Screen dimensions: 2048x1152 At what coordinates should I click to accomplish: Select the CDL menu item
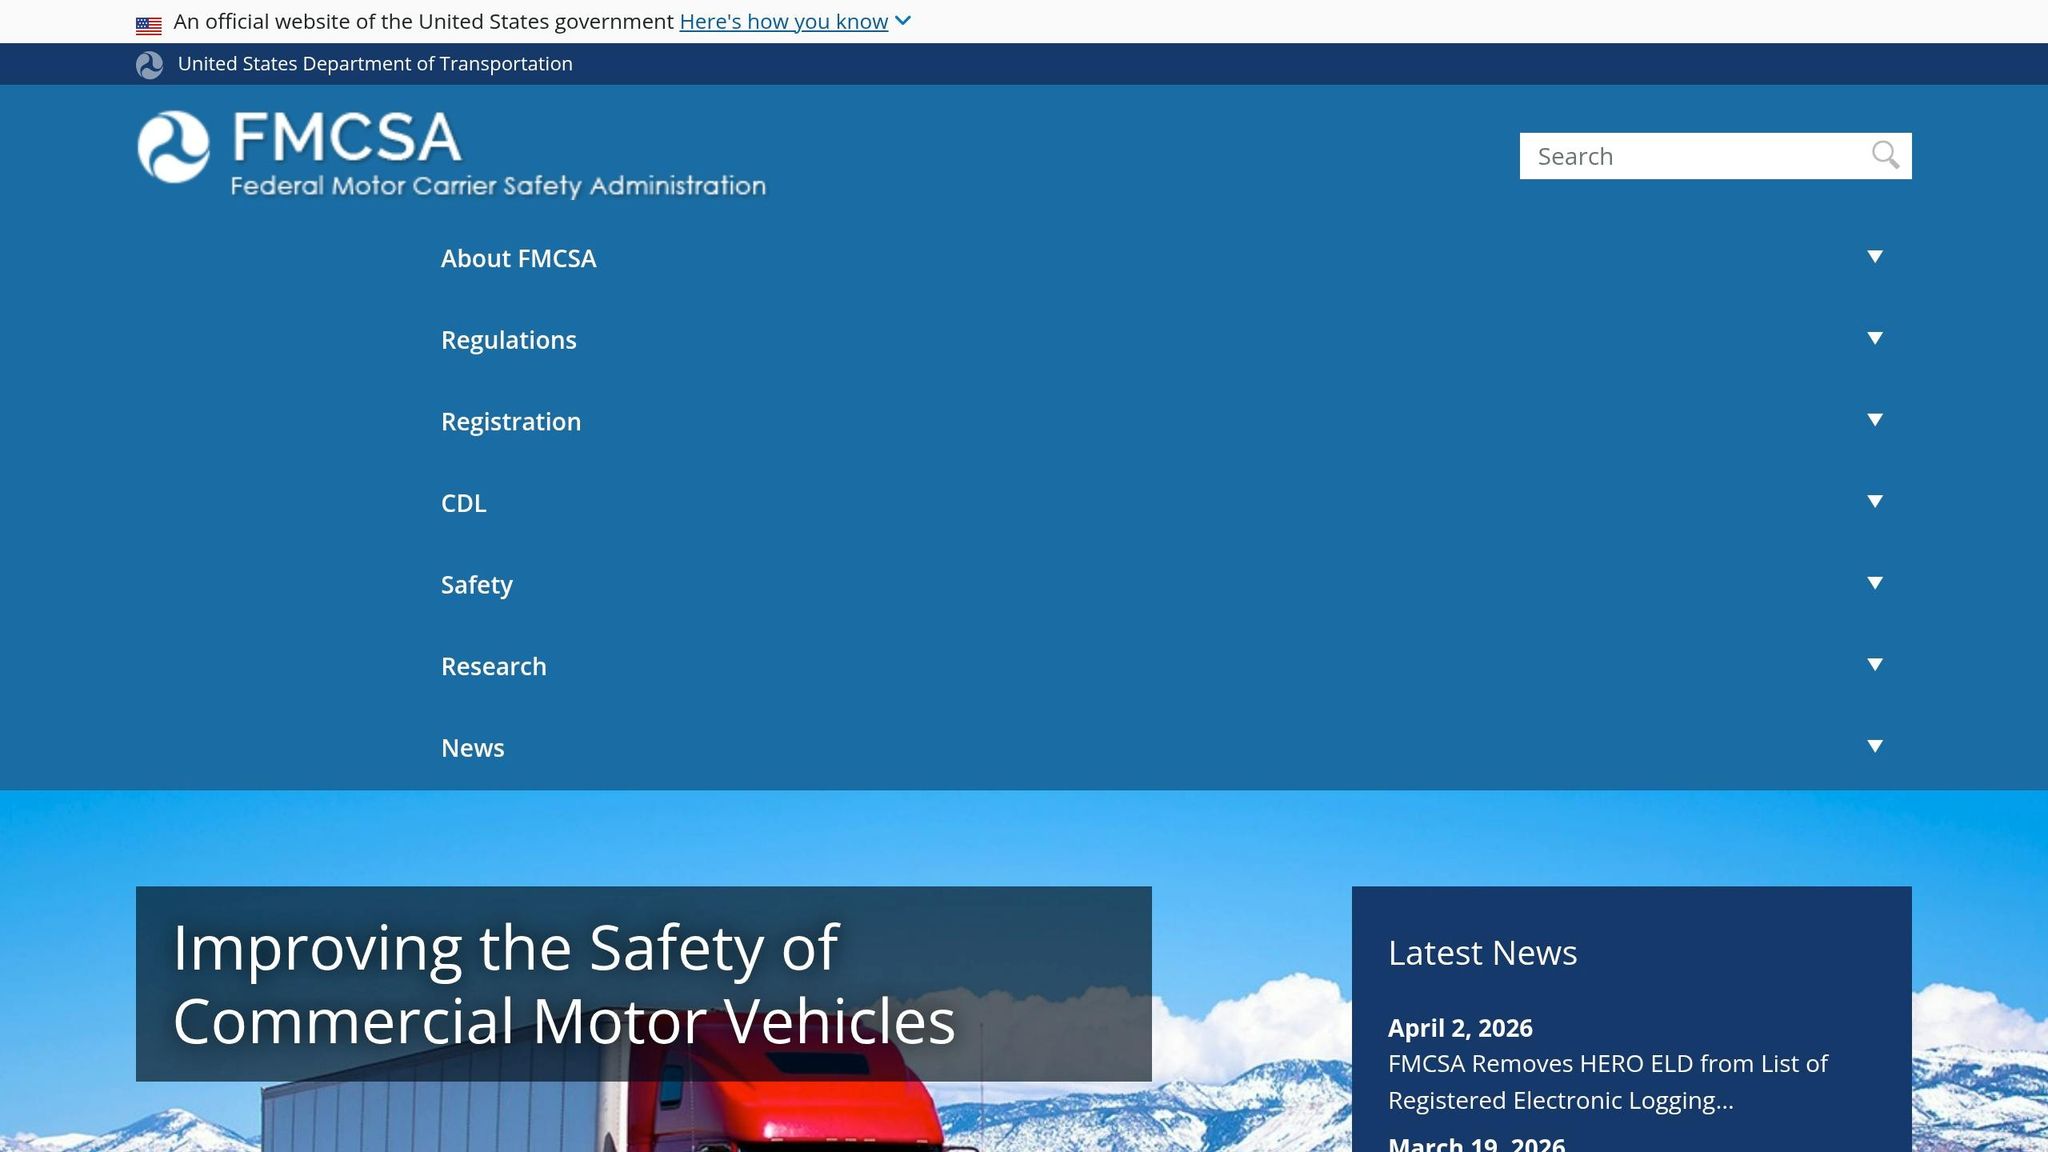463,503
